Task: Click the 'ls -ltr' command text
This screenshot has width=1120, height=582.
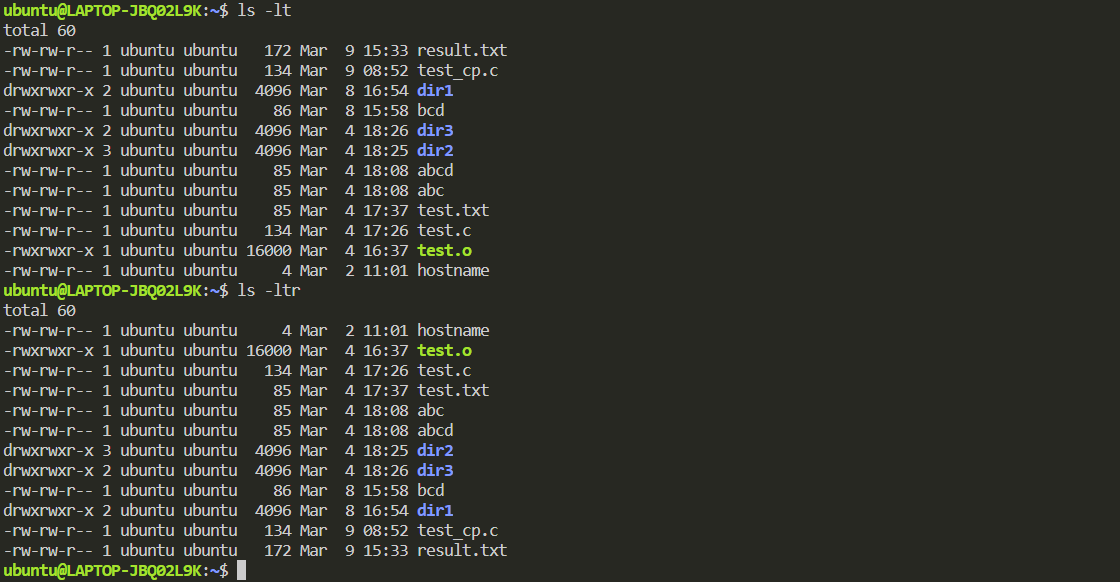Action: point(269,291)
